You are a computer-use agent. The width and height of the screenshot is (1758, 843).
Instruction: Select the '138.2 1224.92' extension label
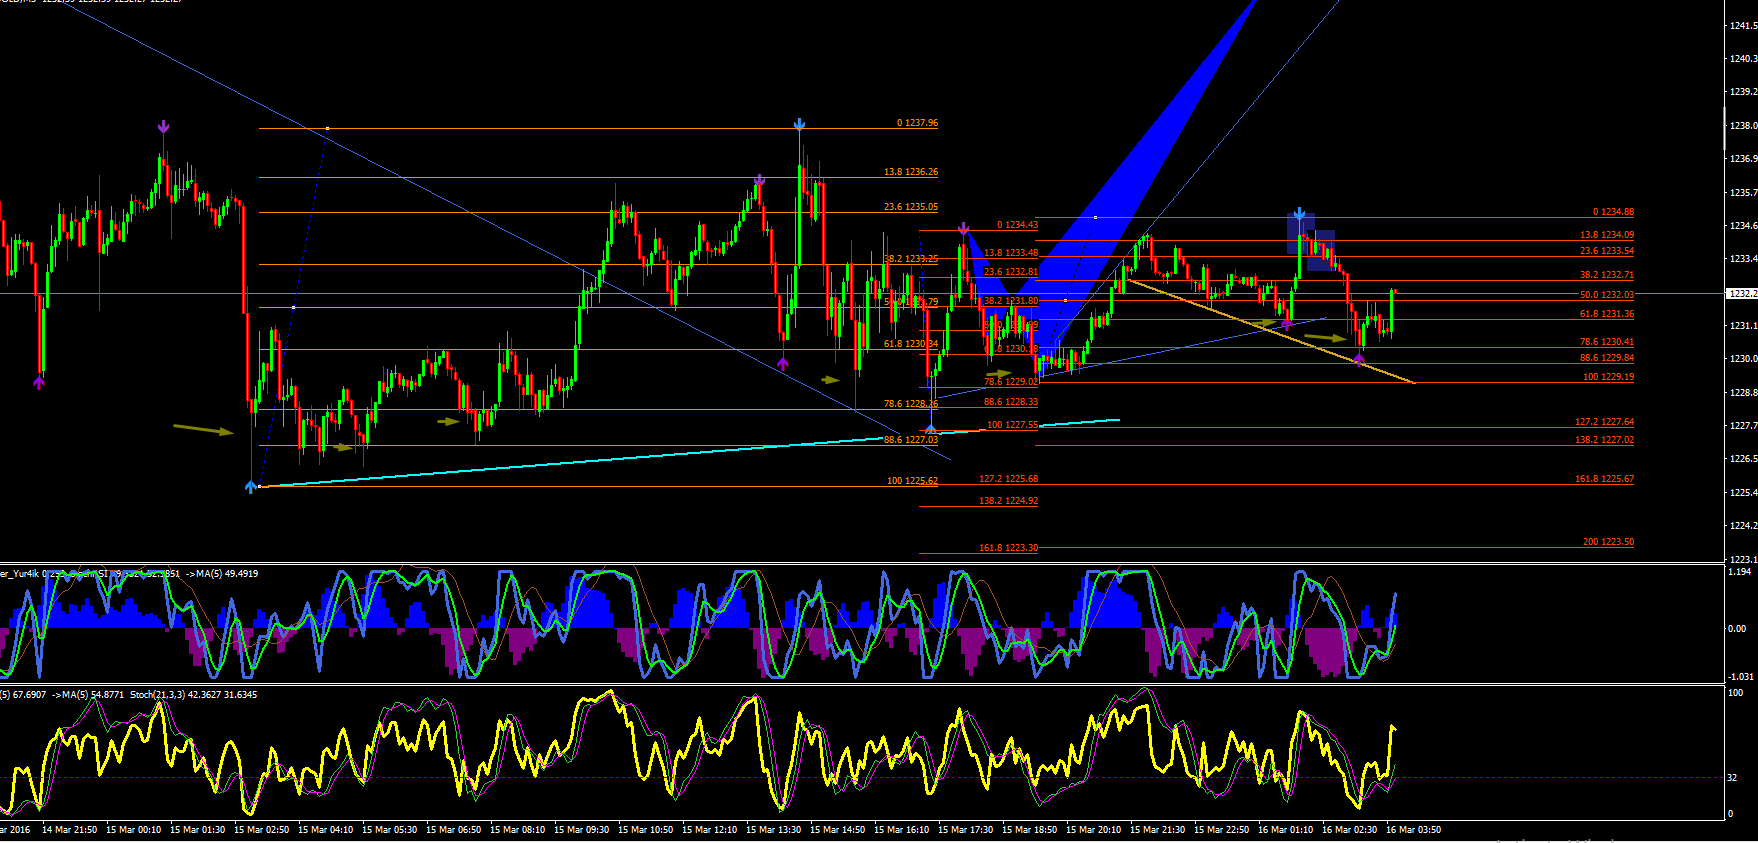coord(1008,501)
